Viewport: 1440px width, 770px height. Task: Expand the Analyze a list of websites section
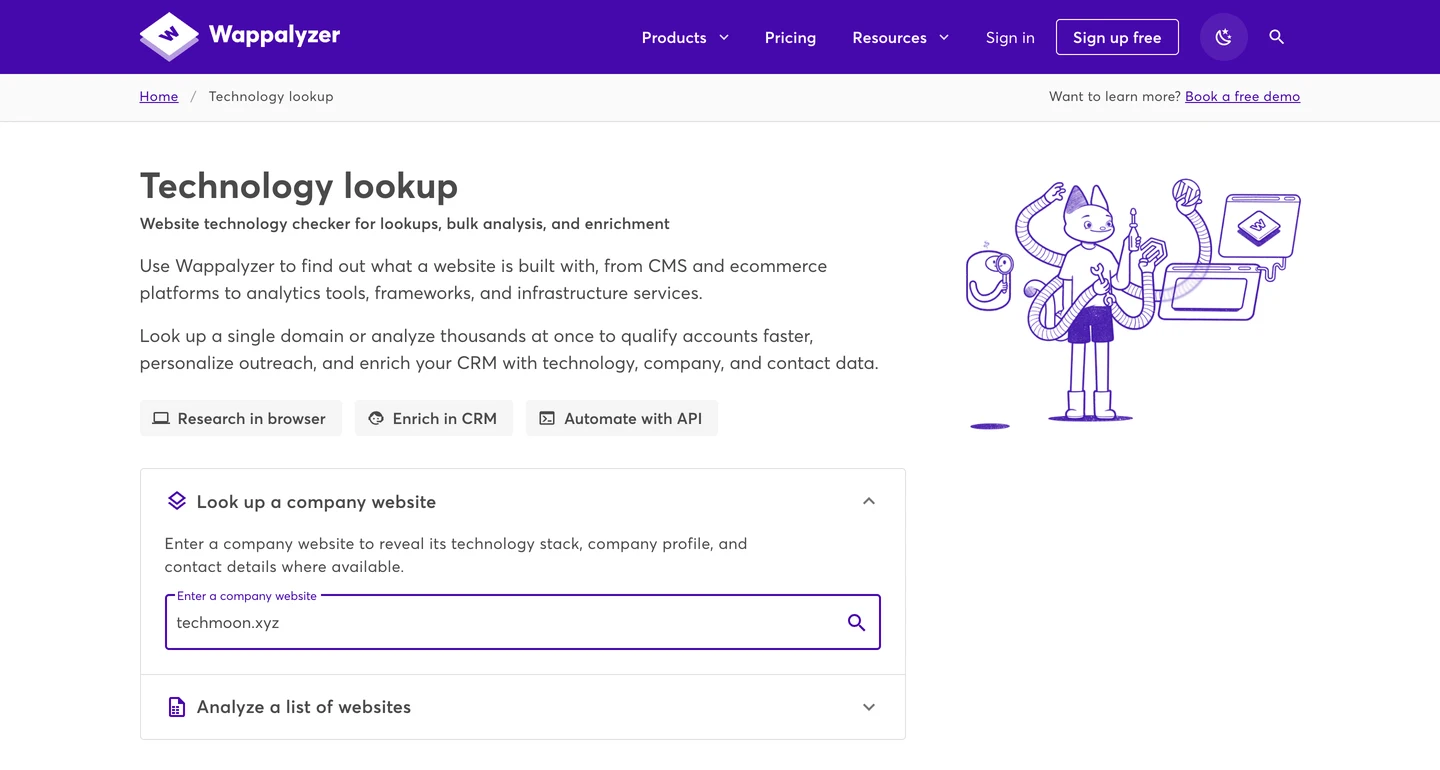tap(869, 707)
